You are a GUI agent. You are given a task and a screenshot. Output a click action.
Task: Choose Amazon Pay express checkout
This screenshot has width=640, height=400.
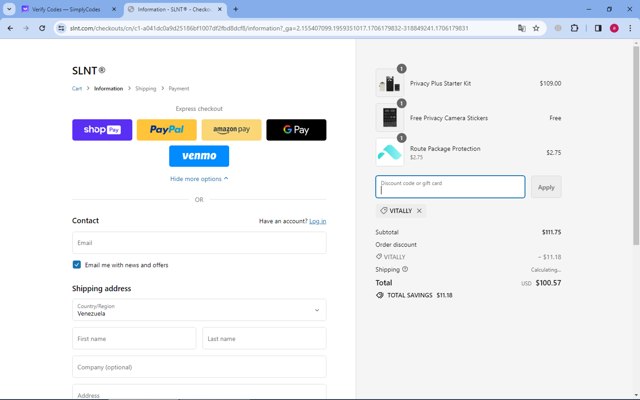[231, 130]
